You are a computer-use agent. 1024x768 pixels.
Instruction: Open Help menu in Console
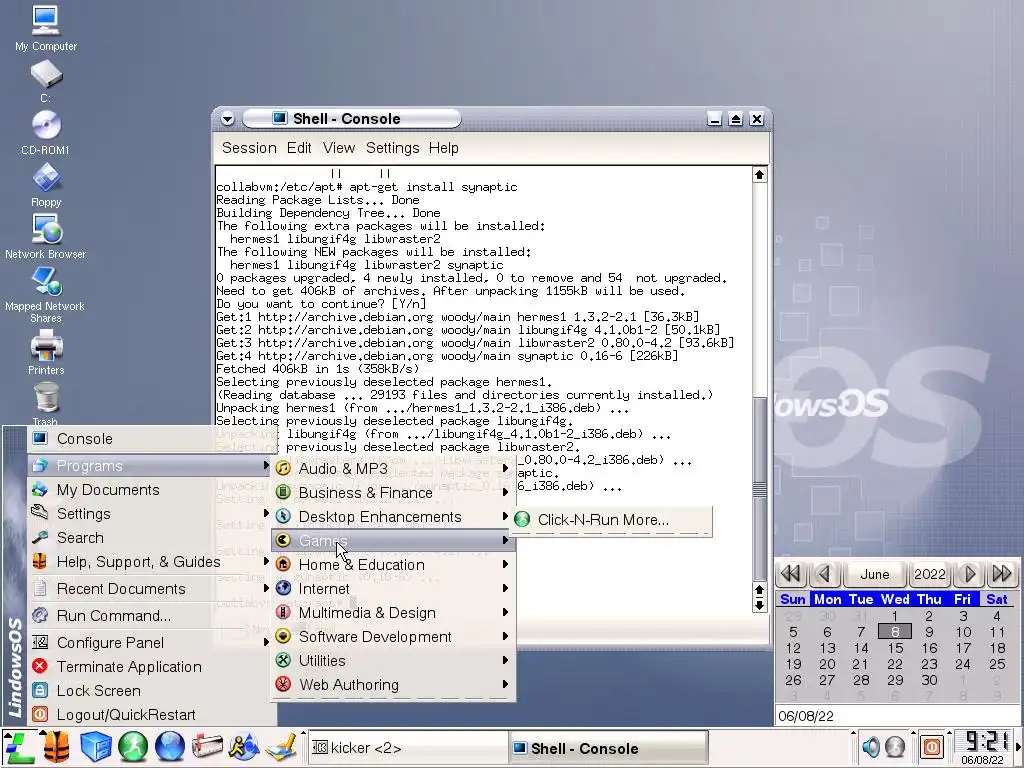(x=443, y=148)
